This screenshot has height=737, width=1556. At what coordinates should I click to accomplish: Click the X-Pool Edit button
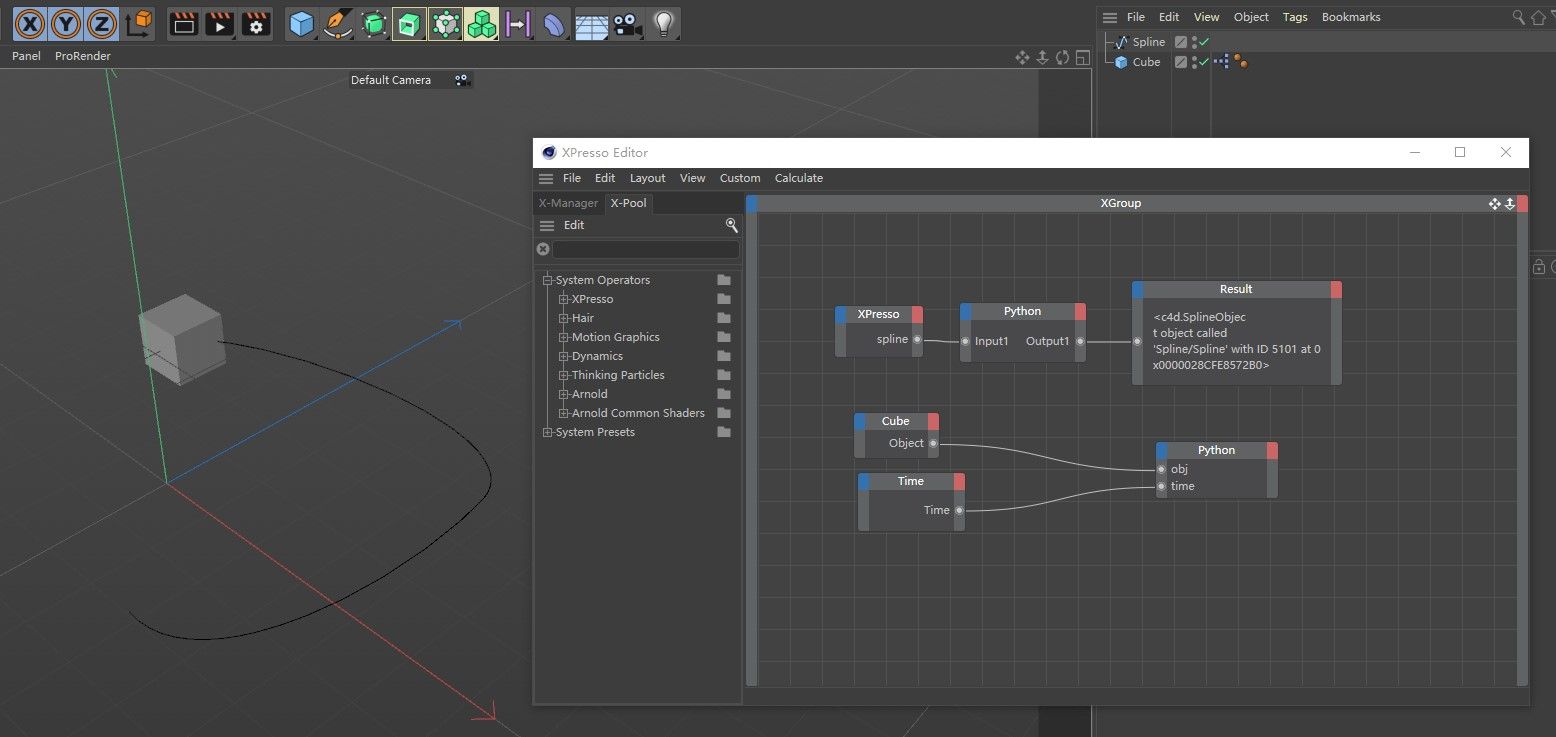pos(574,225)
